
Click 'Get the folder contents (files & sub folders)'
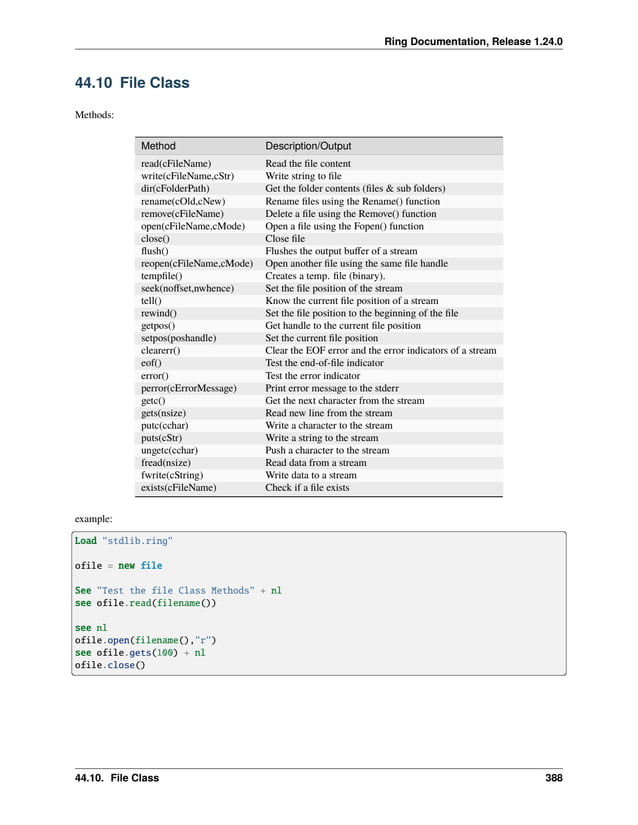(355, 188)
